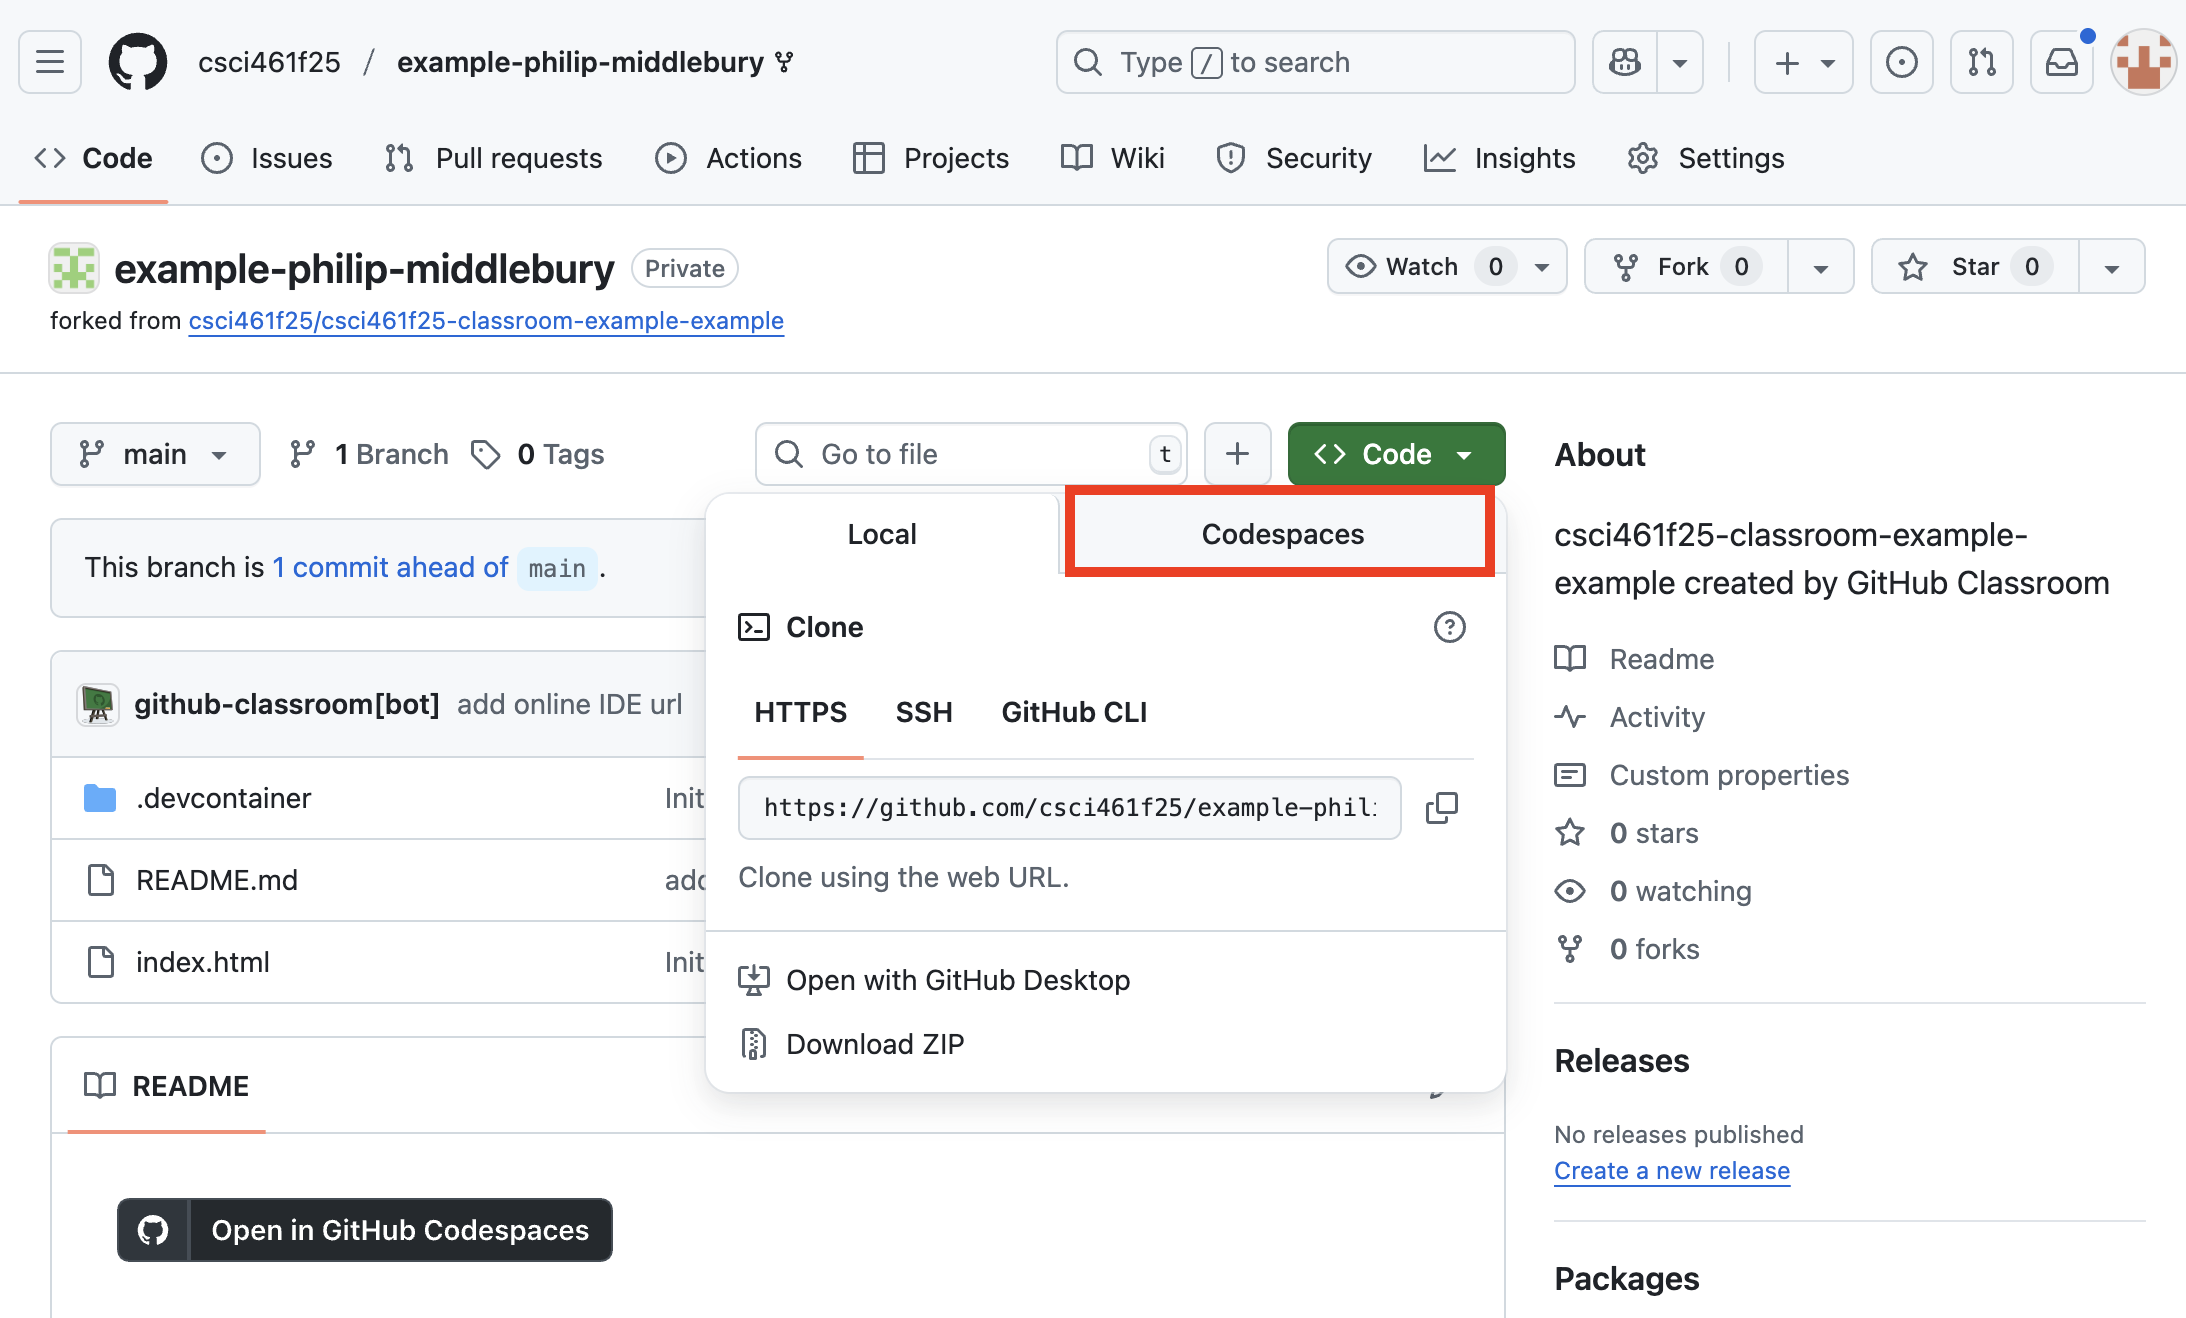Switch to the Insights tab
Screen dimensions: 2186x1318
point(1500,158)
